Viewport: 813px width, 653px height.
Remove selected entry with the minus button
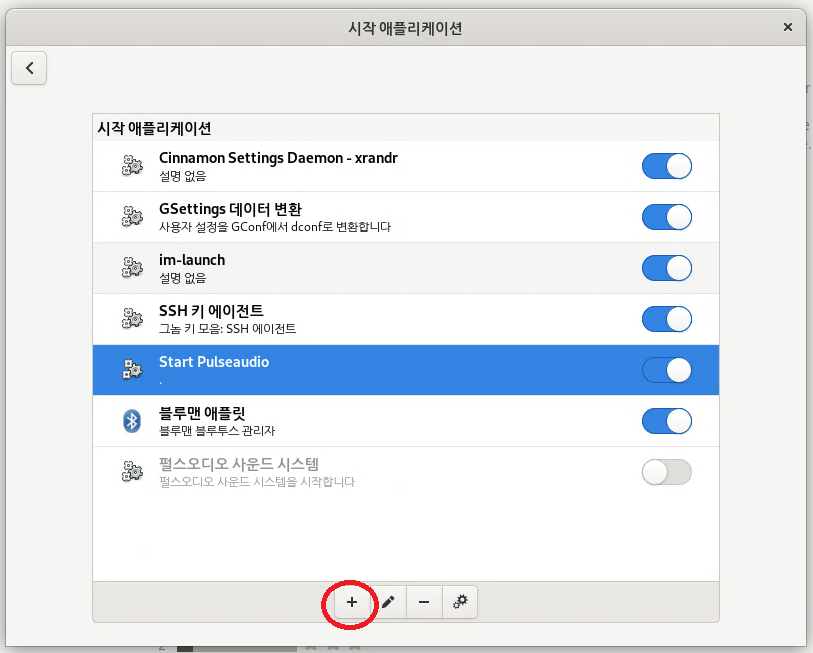coord(424,602)
